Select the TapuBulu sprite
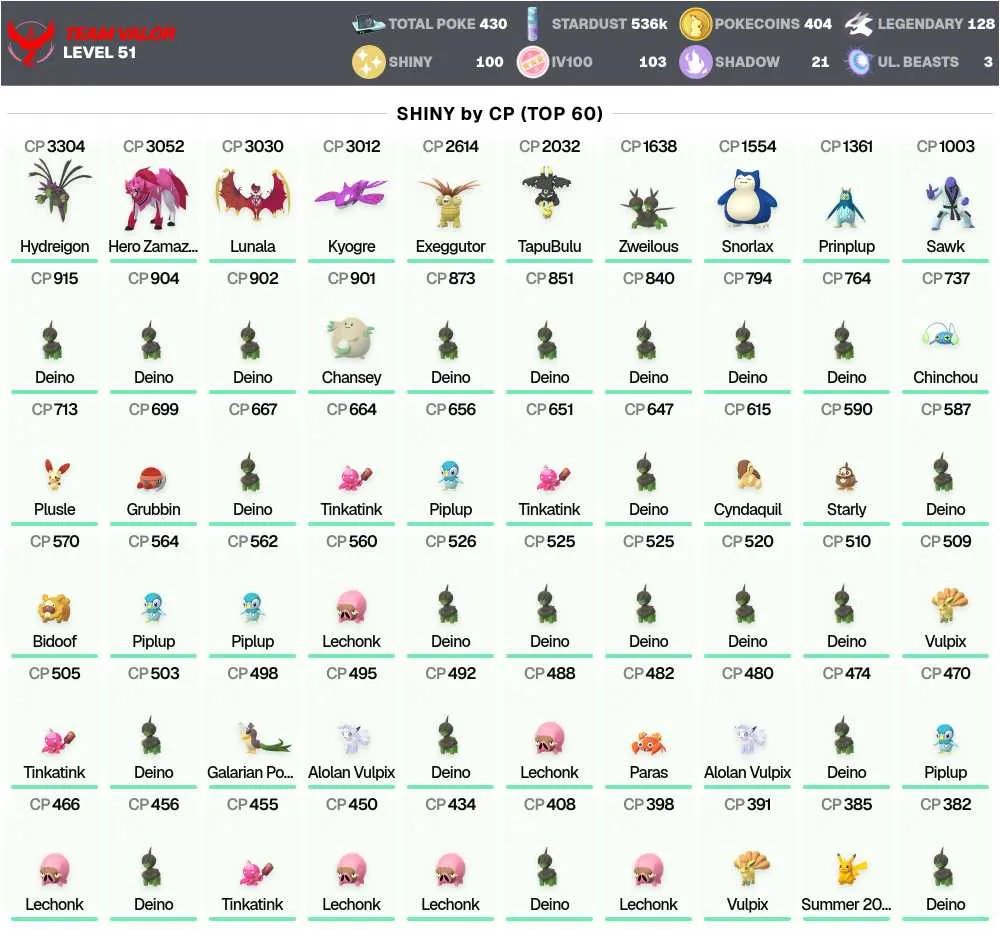The height and width of the screenshot is (930, 1000). [549, 191]
